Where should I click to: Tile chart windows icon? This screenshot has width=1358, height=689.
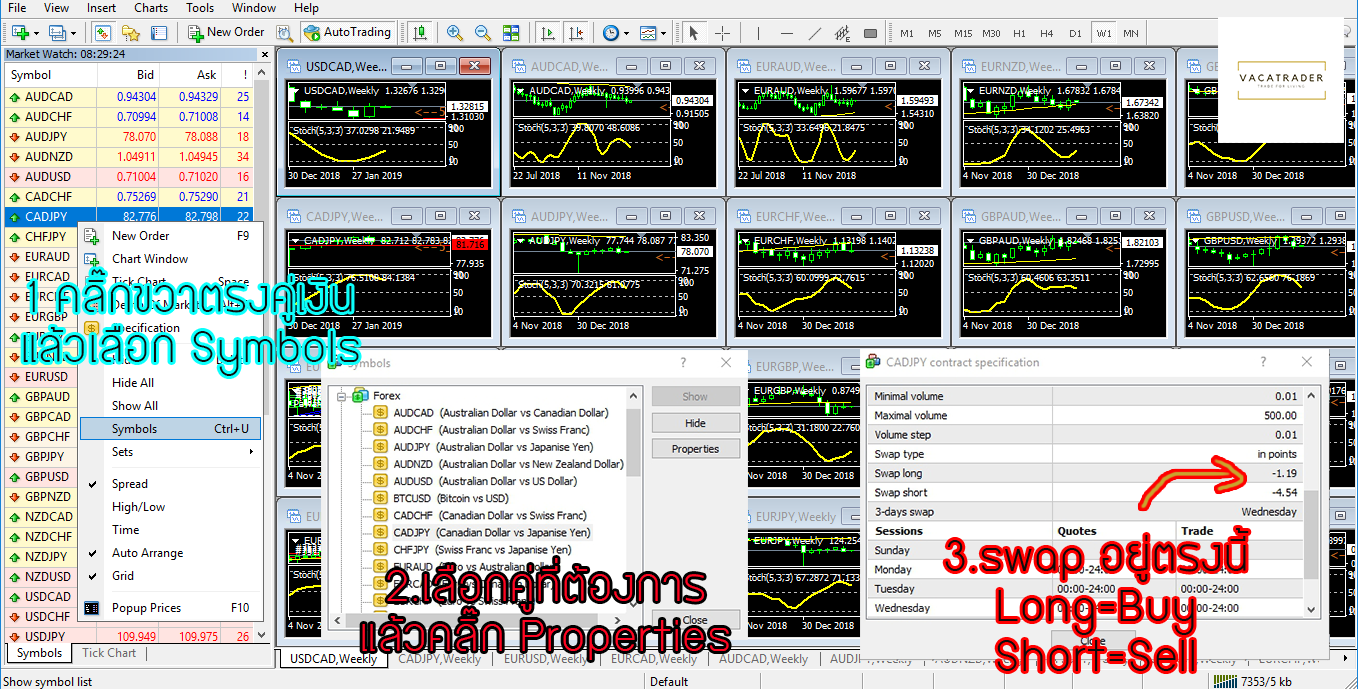point(511,32)
